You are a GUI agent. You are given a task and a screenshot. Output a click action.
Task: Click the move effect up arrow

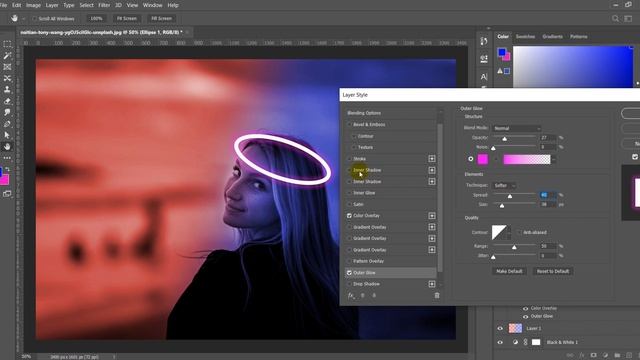click(362, 296)
